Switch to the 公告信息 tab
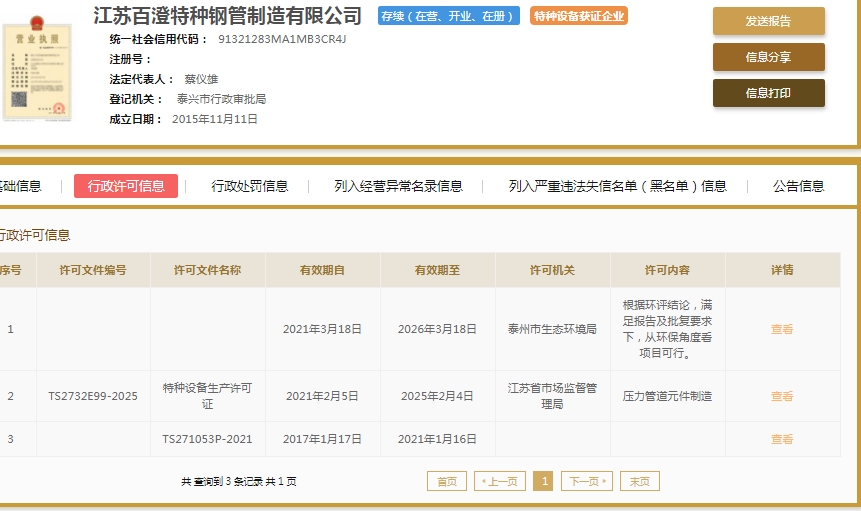Viewport: 861px width, 511px height. [798, 186]
